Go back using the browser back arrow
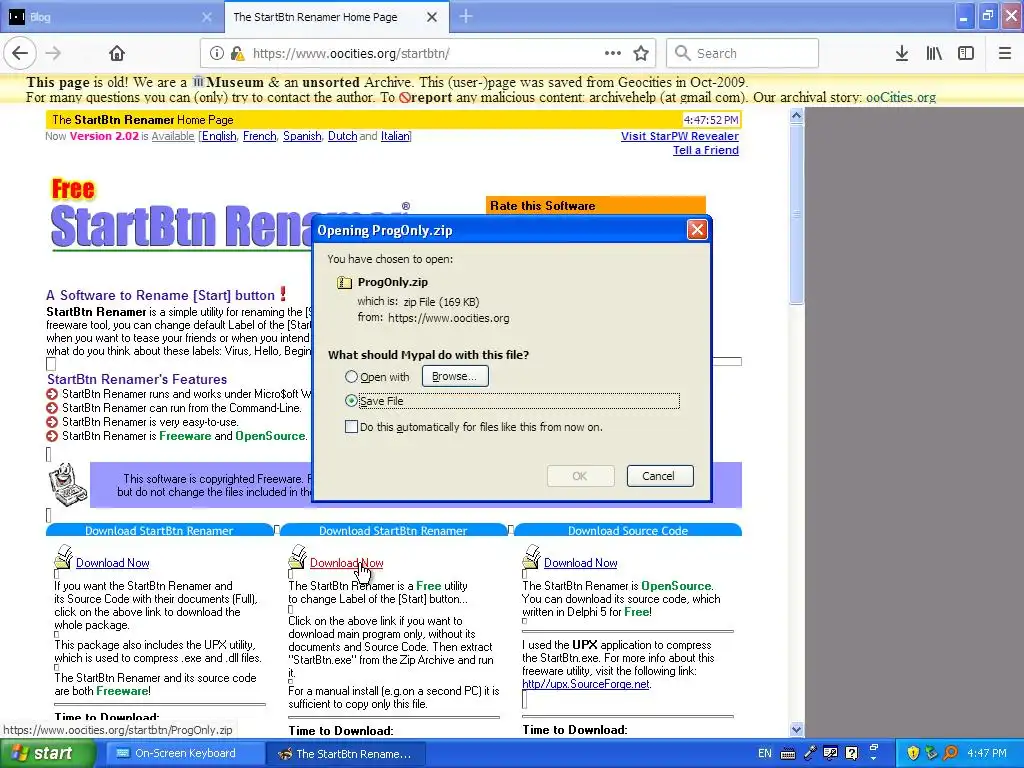 tap(20, 53)
